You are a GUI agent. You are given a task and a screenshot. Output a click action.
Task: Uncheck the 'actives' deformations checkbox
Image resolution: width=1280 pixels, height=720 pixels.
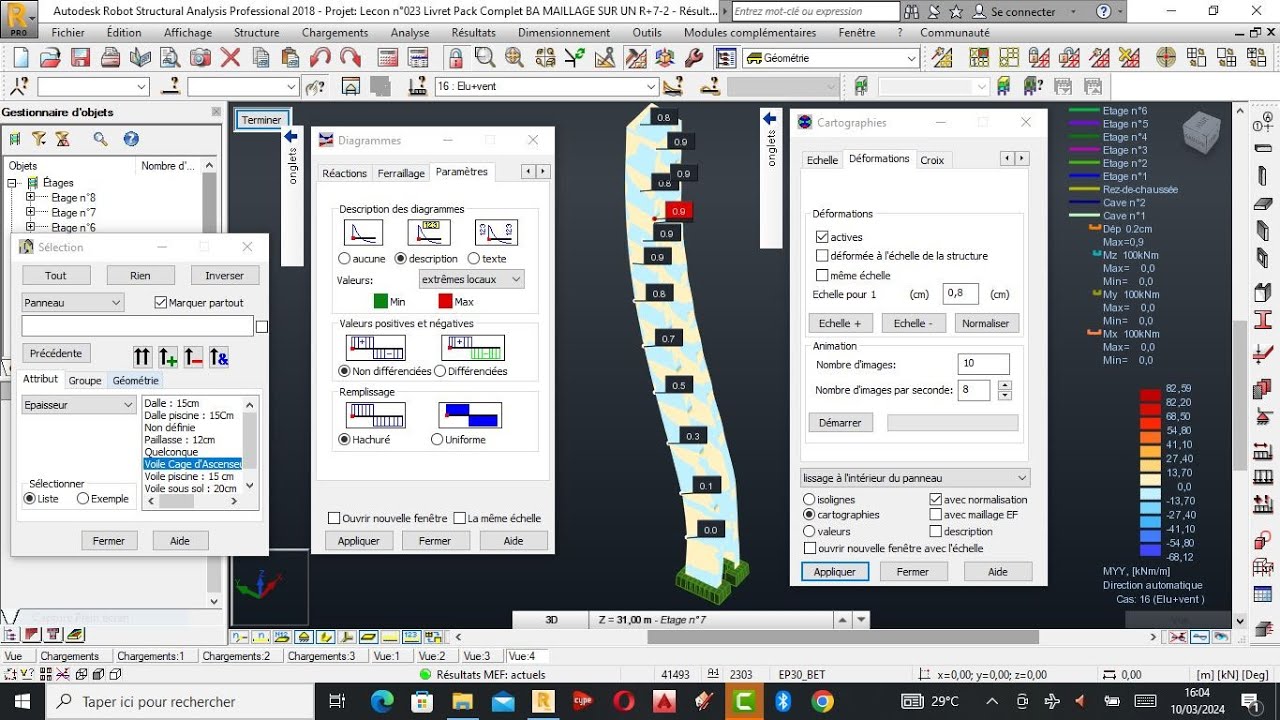point(822,237)
